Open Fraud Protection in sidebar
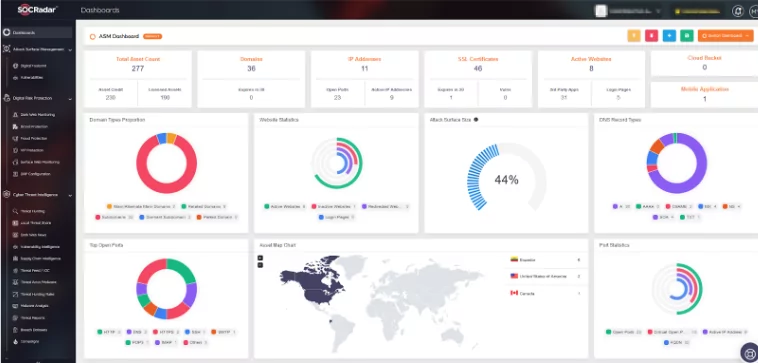 click(30, 138)
